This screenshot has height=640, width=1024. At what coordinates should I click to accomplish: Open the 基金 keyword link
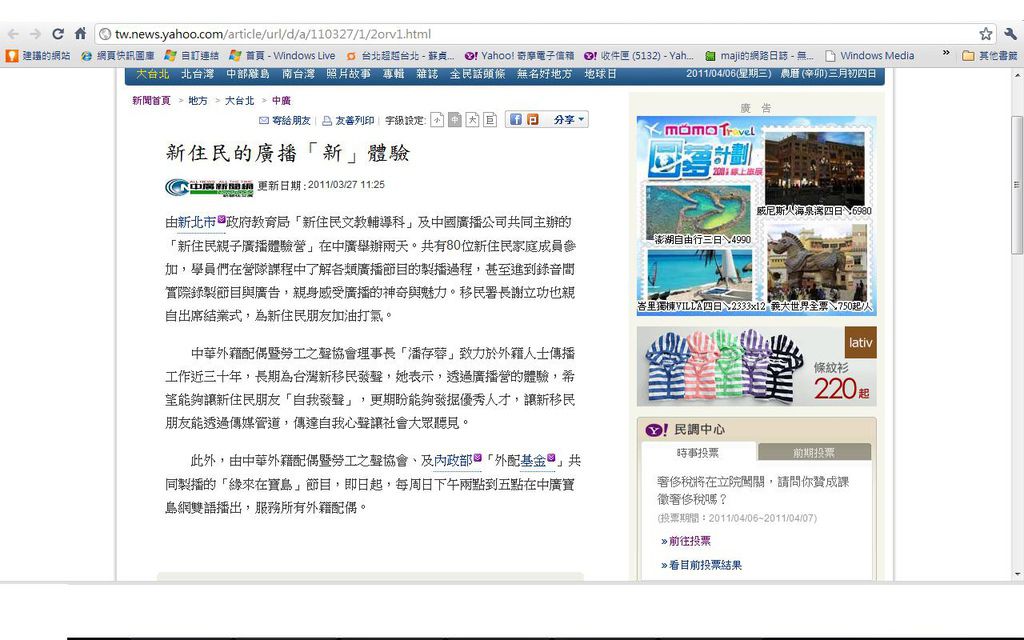tap(533, 460)
